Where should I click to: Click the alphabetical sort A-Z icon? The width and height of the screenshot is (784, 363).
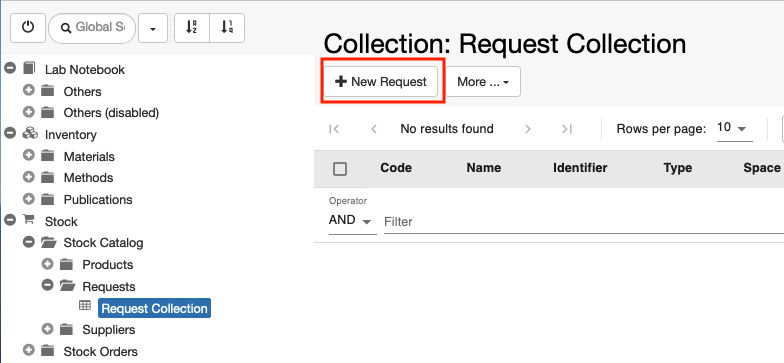(192, 28)
